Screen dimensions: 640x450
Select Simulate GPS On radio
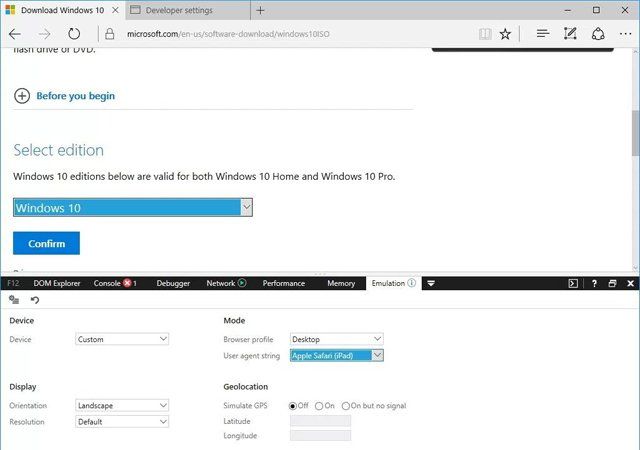click(x=319, y=406)
